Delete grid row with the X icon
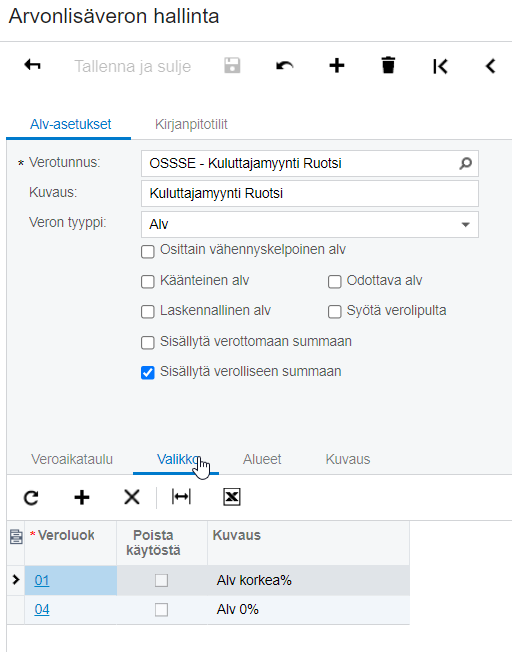Image resolution: width=512 pixels, height=652 pixels. point(132,497)
